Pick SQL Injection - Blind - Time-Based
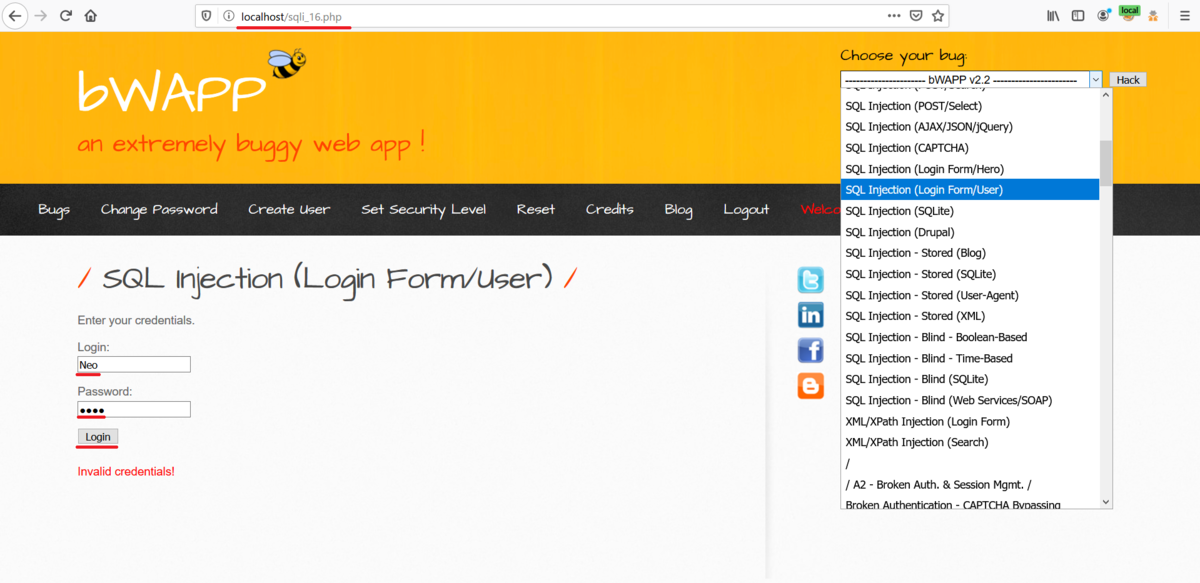 [x=970, y=358]
